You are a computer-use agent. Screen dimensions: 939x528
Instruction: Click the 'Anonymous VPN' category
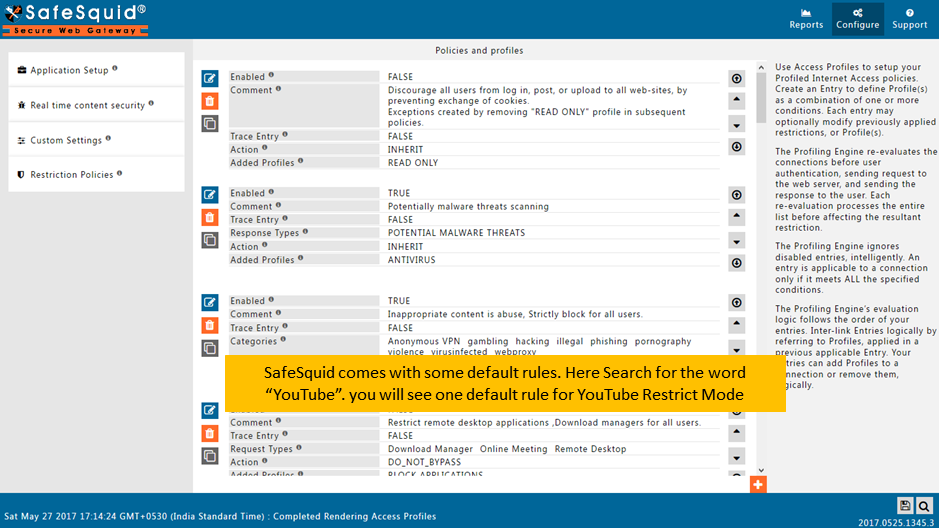point(424,341)
